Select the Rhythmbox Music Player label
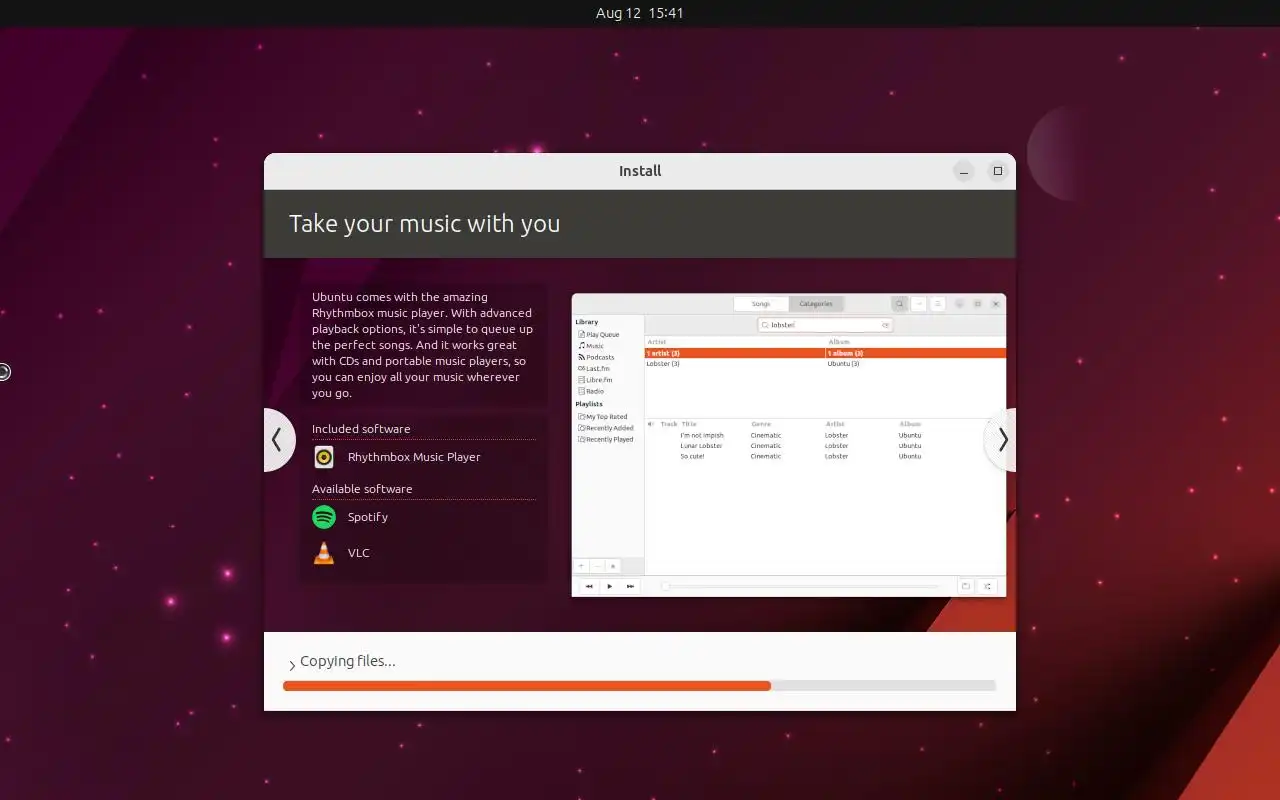This screenshot has width=1280, height=800. tap(414, 457)
